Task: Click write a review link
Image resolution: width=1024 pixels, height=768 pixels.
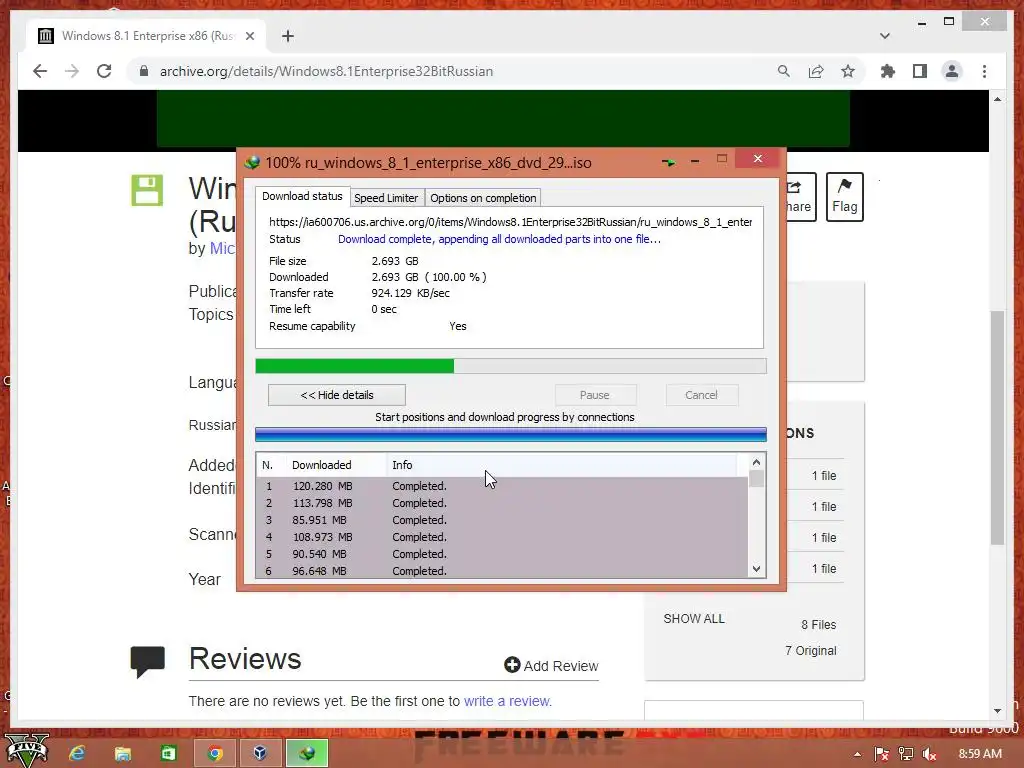Action: click(x=507, y=701)
